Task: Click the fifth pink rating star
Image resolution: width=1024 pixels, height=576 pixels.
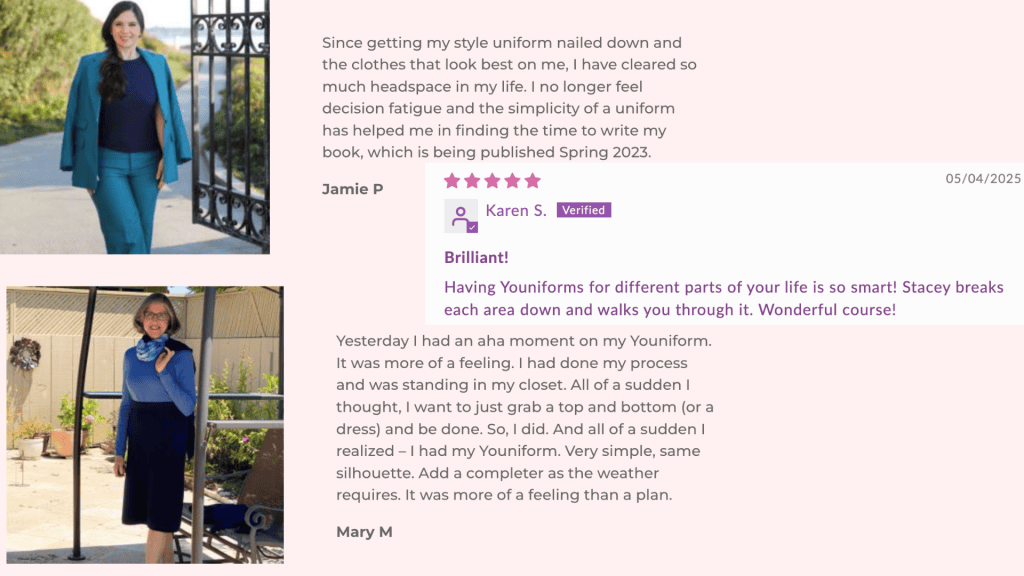Action: click(532, 181)
